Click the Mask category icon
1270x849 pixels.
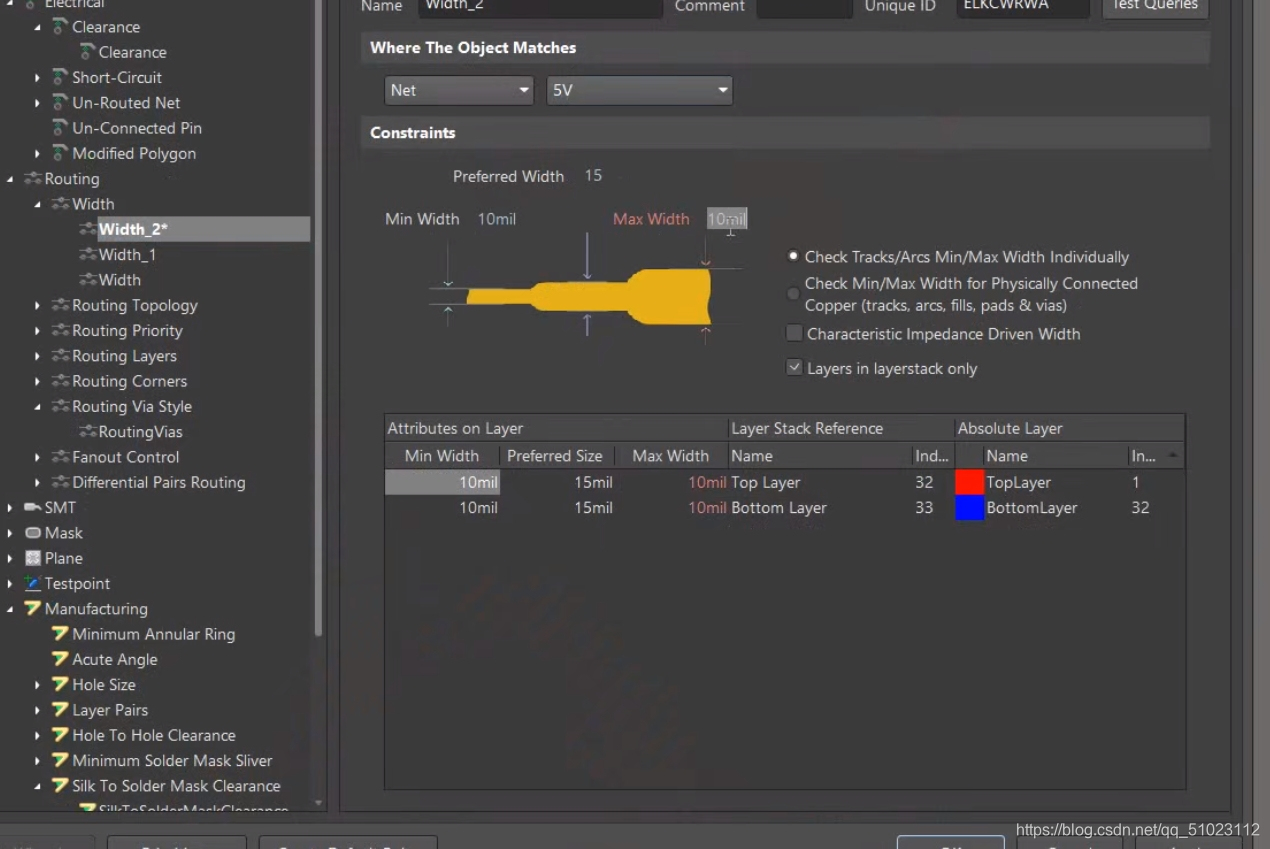[33, 533]
